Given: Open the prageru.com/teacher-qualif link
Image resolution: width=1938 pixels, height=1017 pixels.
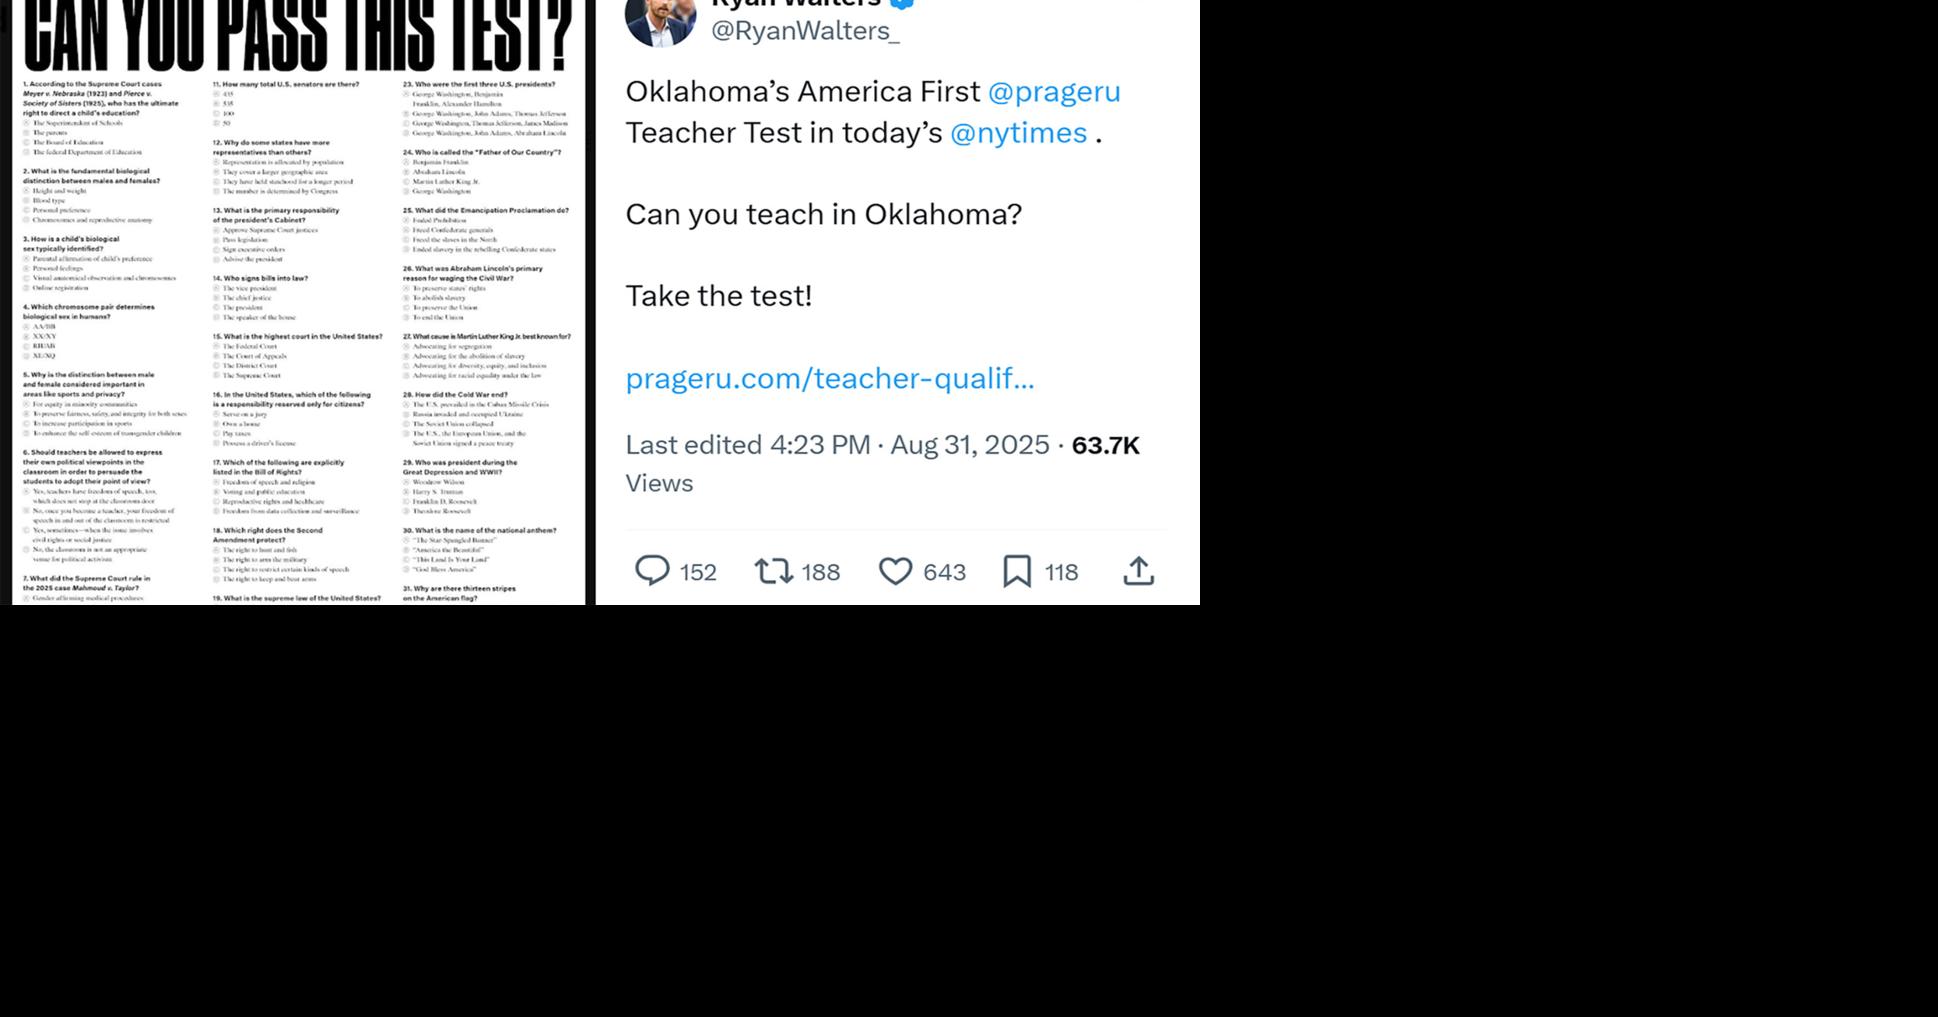Looking at the screenshot, I should 830,378.
